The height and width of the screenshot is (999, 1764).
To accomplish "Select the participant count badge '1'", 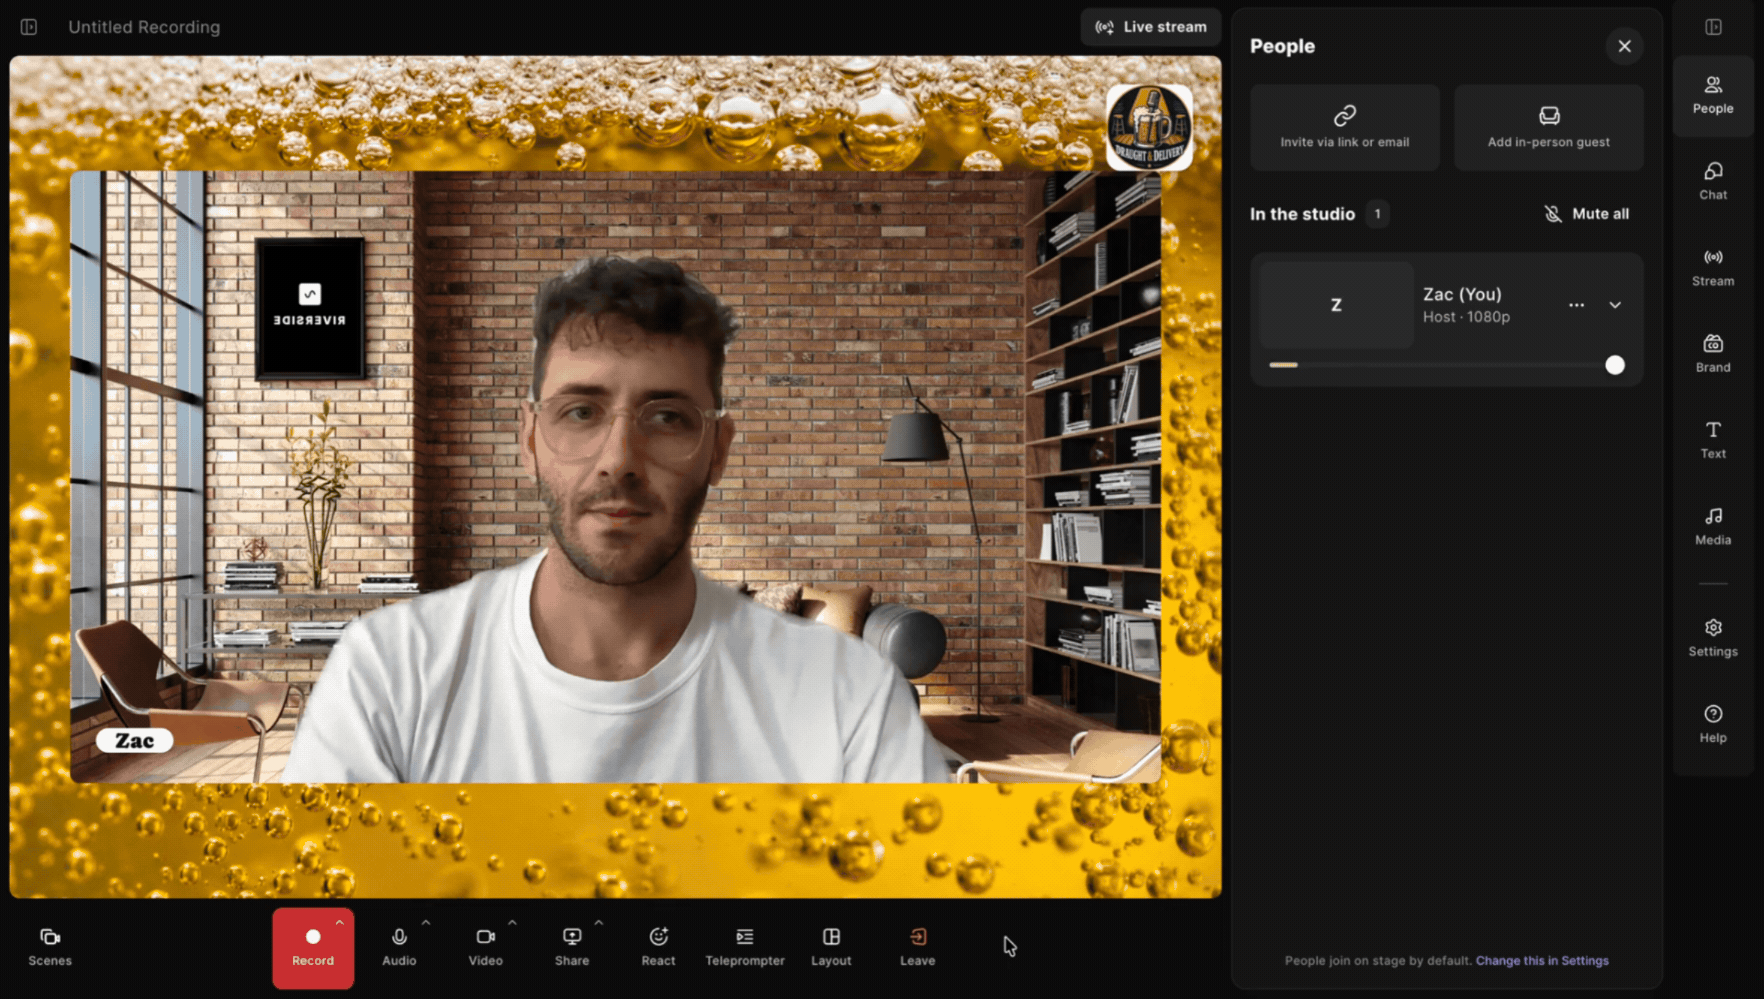I will tap(1377, 214).
